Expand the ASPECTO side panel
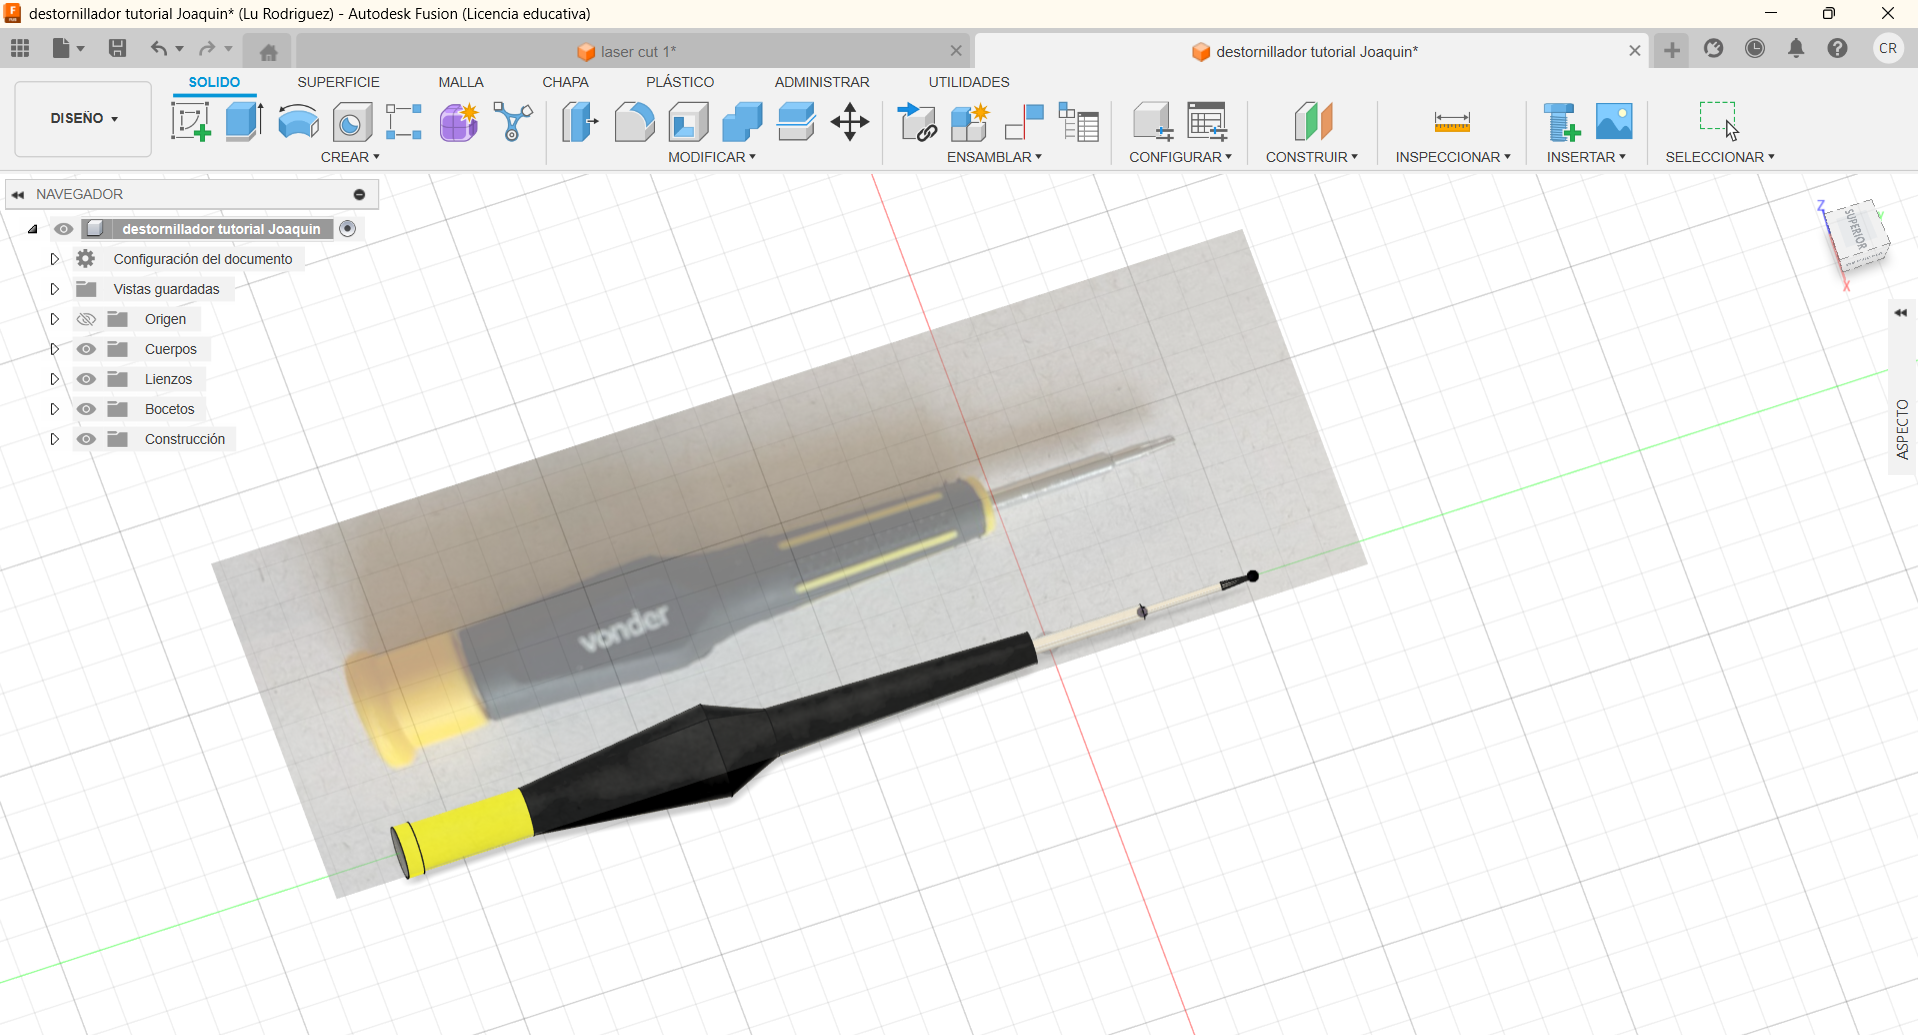 pyautogui.click(x=1901, y=313)
